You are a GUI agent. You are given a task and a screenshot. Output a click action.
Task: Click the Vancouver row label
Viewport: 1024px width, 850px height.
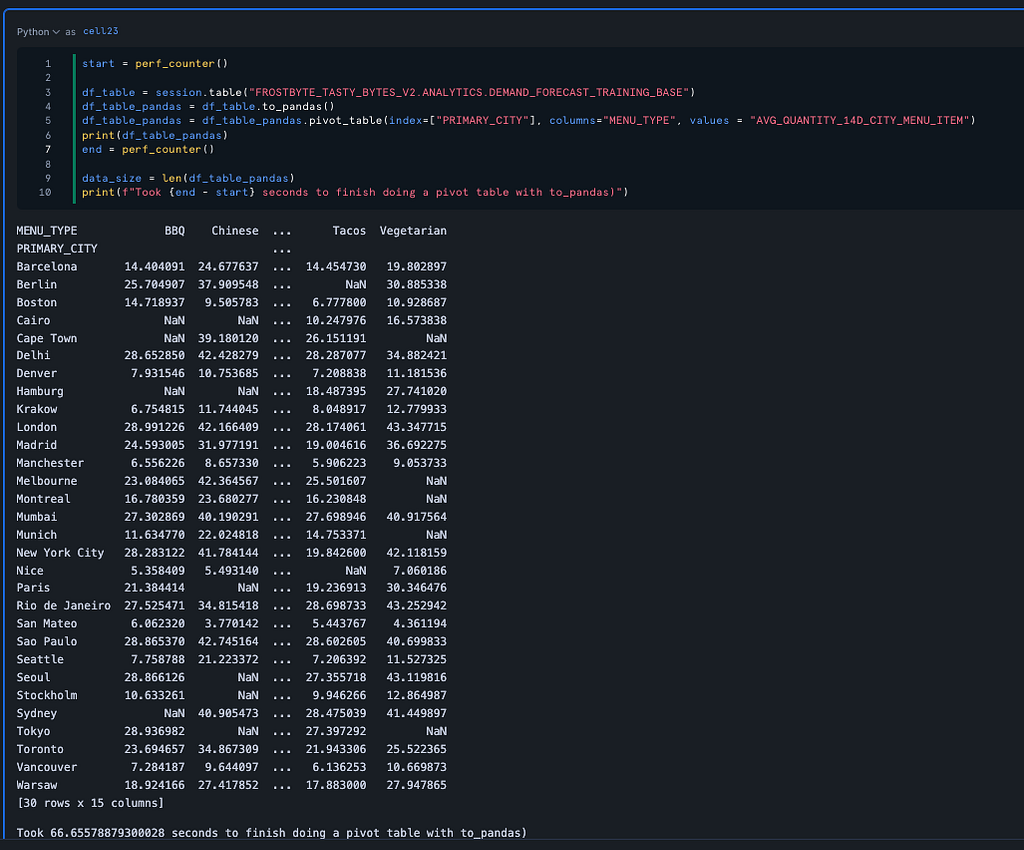(x=46, y=767)
